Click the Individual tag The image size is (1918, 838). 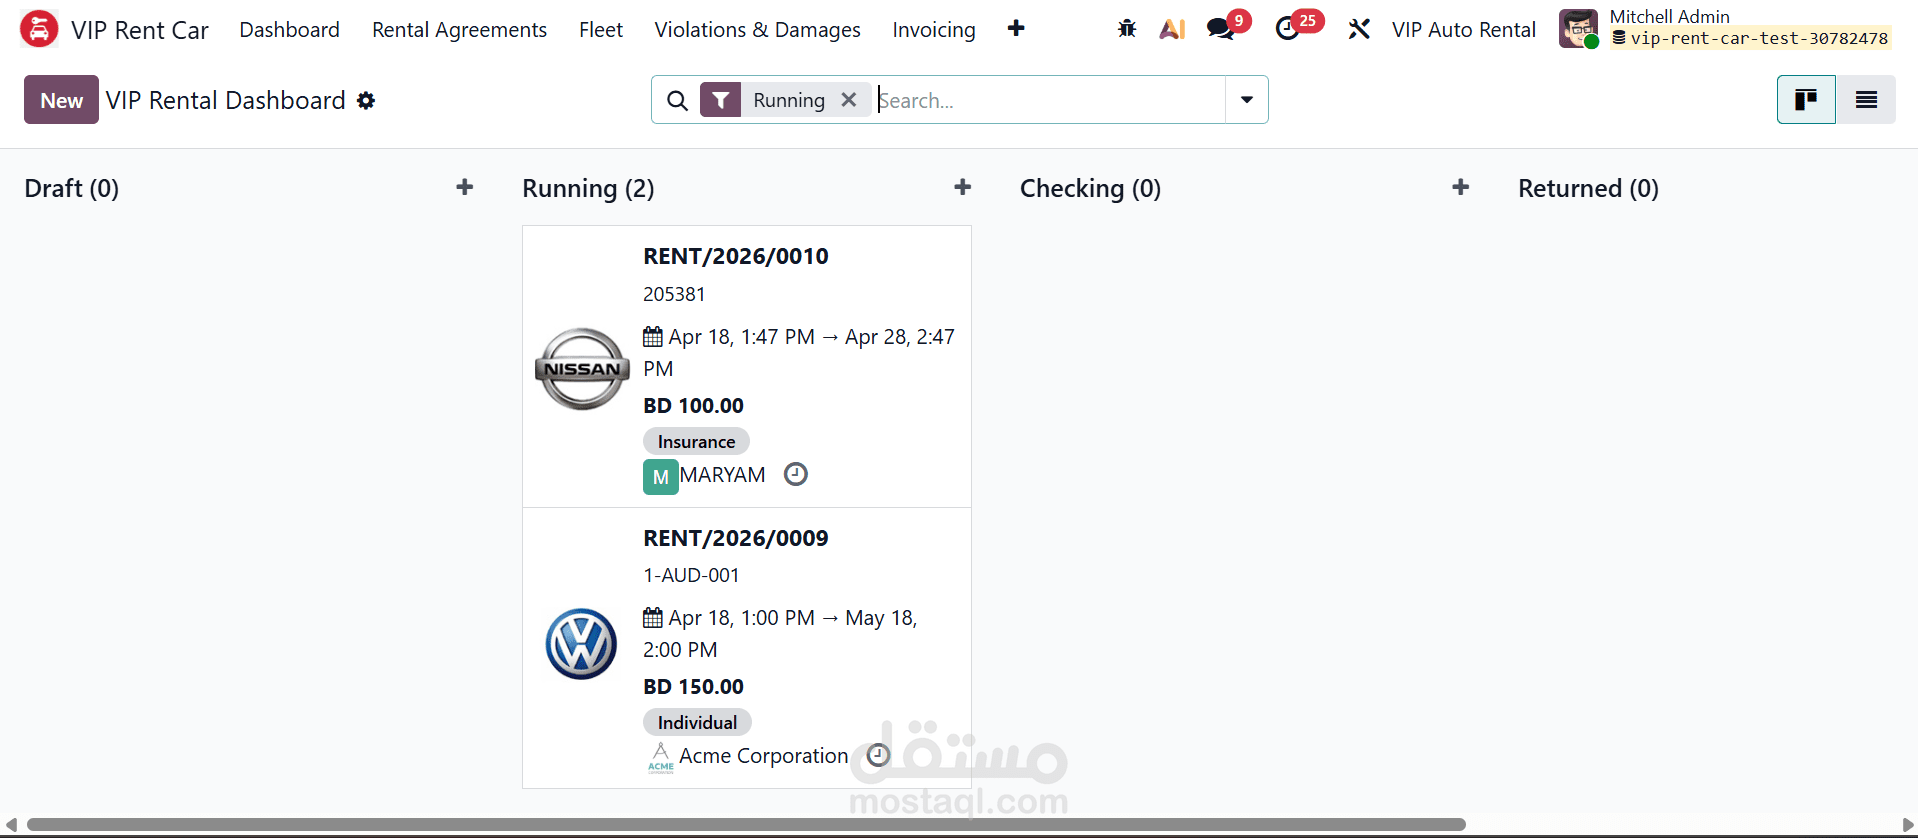click(x=697, y=722)
